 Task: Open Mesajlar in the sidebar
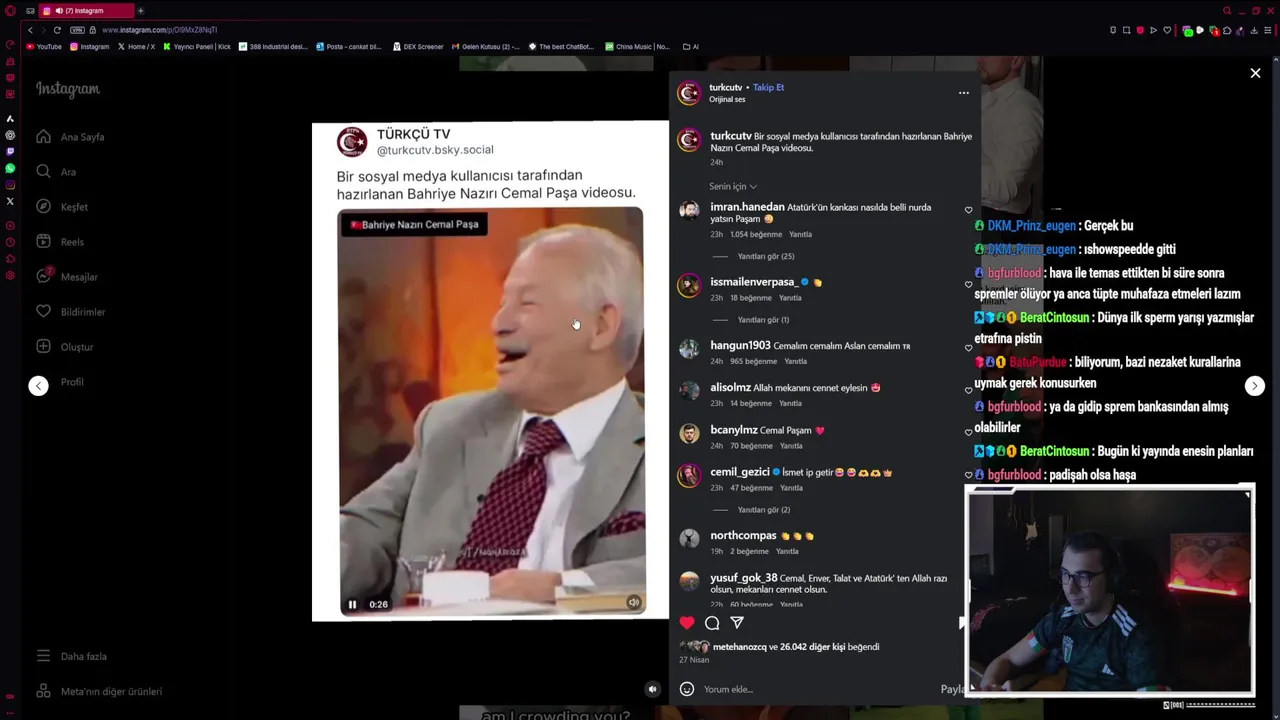[x=79, y=277]
